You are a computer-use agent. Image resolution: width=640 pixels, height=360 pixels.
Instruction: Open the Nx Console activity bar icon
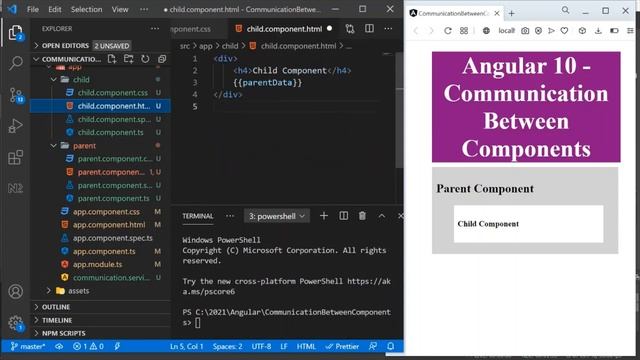tap(16, 188)
